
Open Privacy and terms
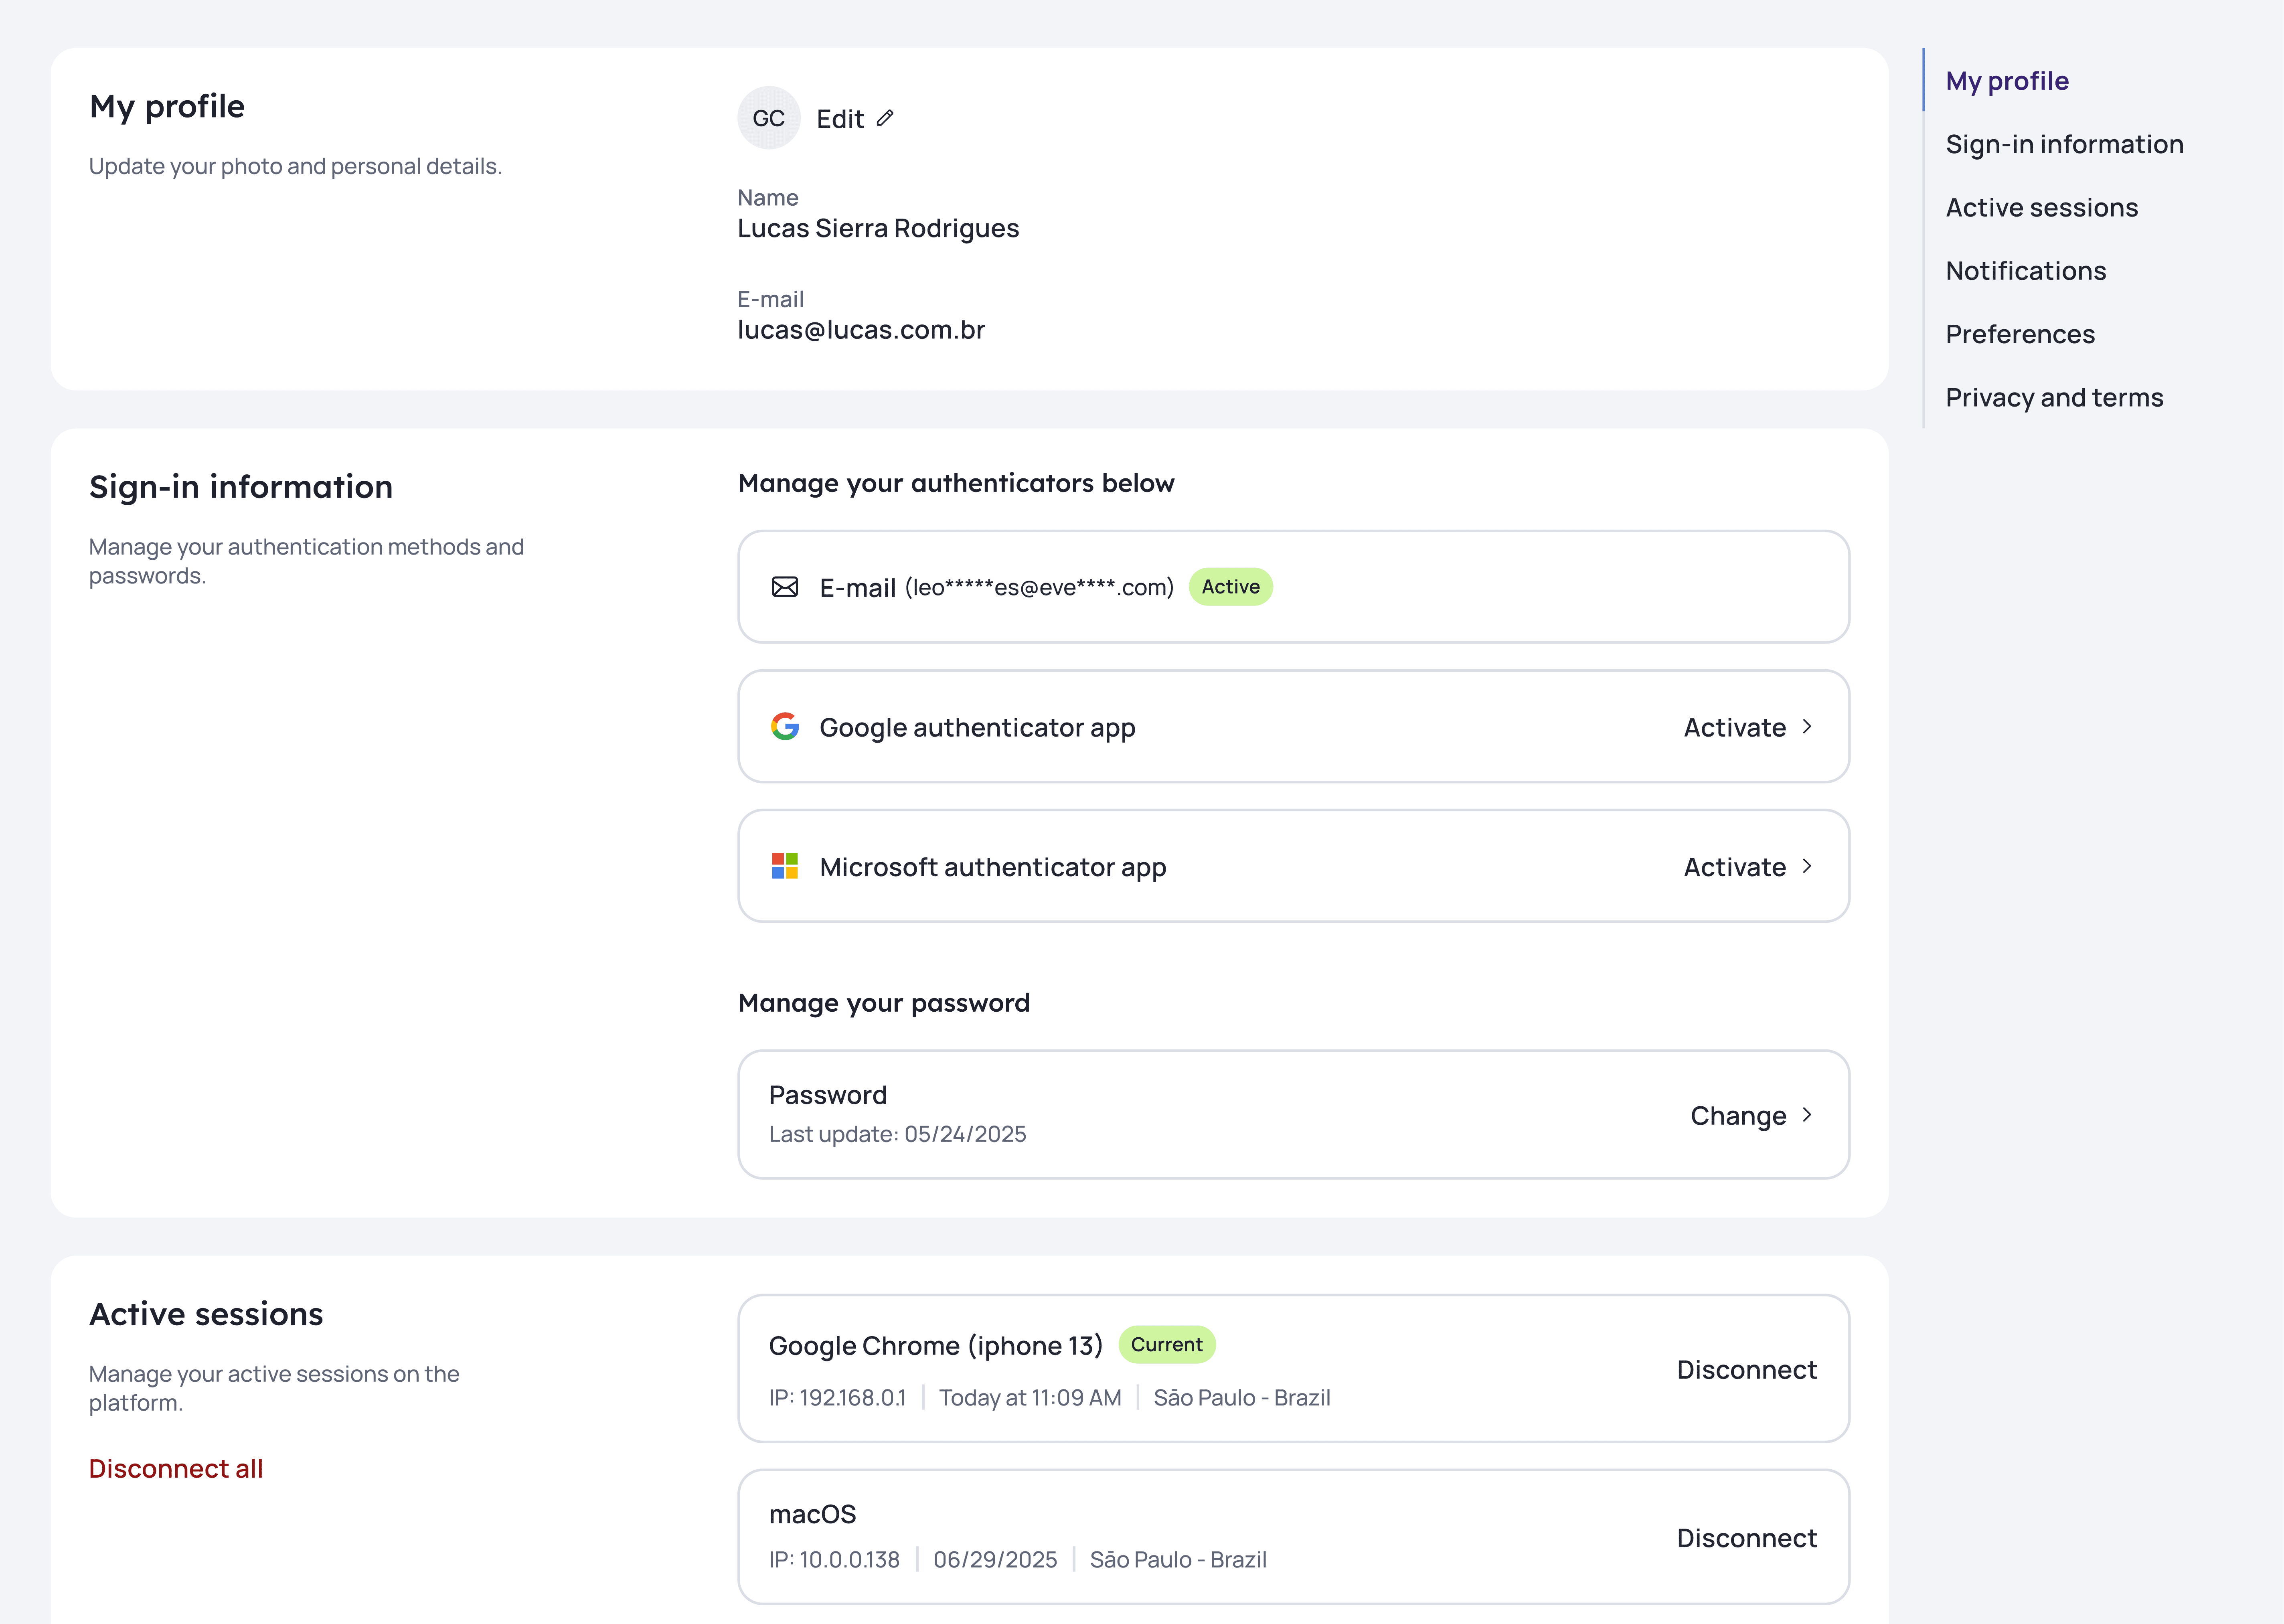click(x=2054, y=398)
